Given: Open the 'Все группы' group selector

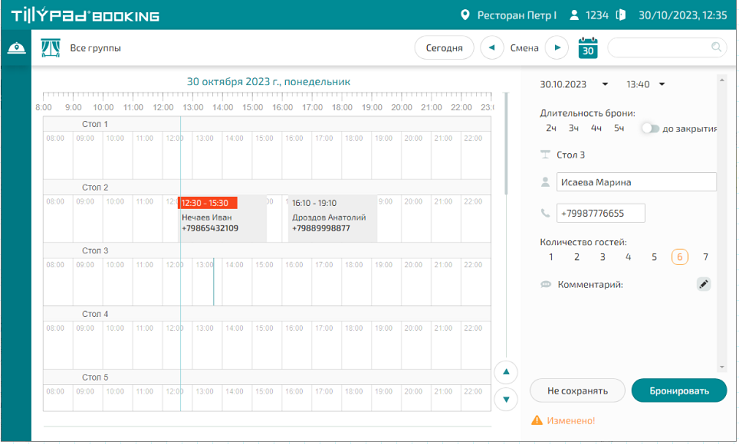Looking at the screenshot, I should (x=96, y=47).
